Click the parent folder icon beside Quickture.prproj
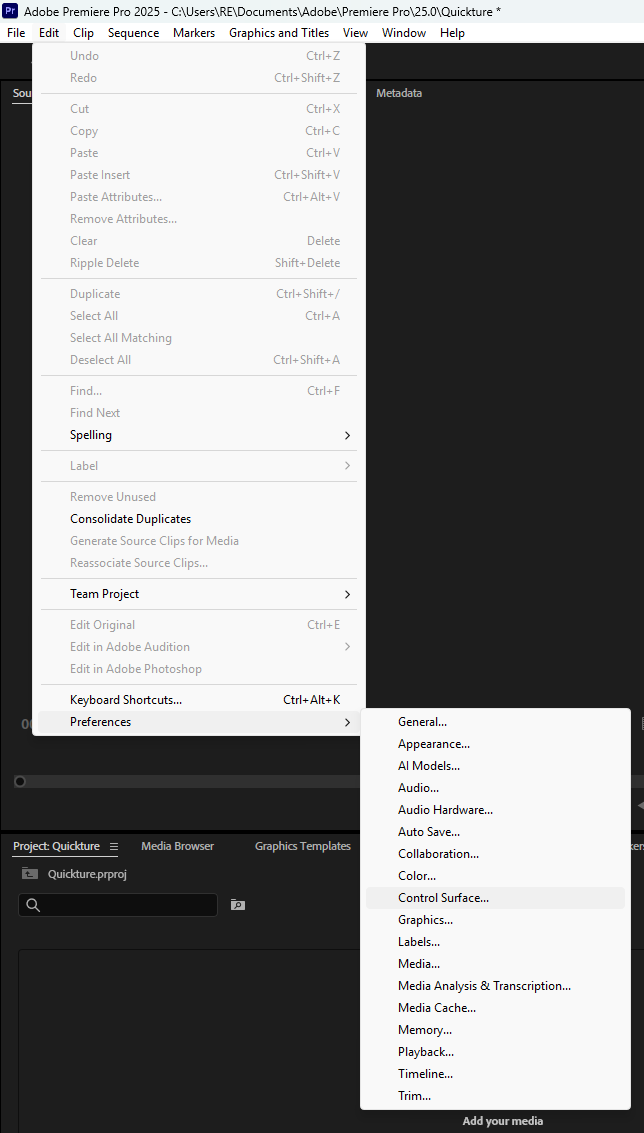This screenshot has height=1133, width=644. 30,873
